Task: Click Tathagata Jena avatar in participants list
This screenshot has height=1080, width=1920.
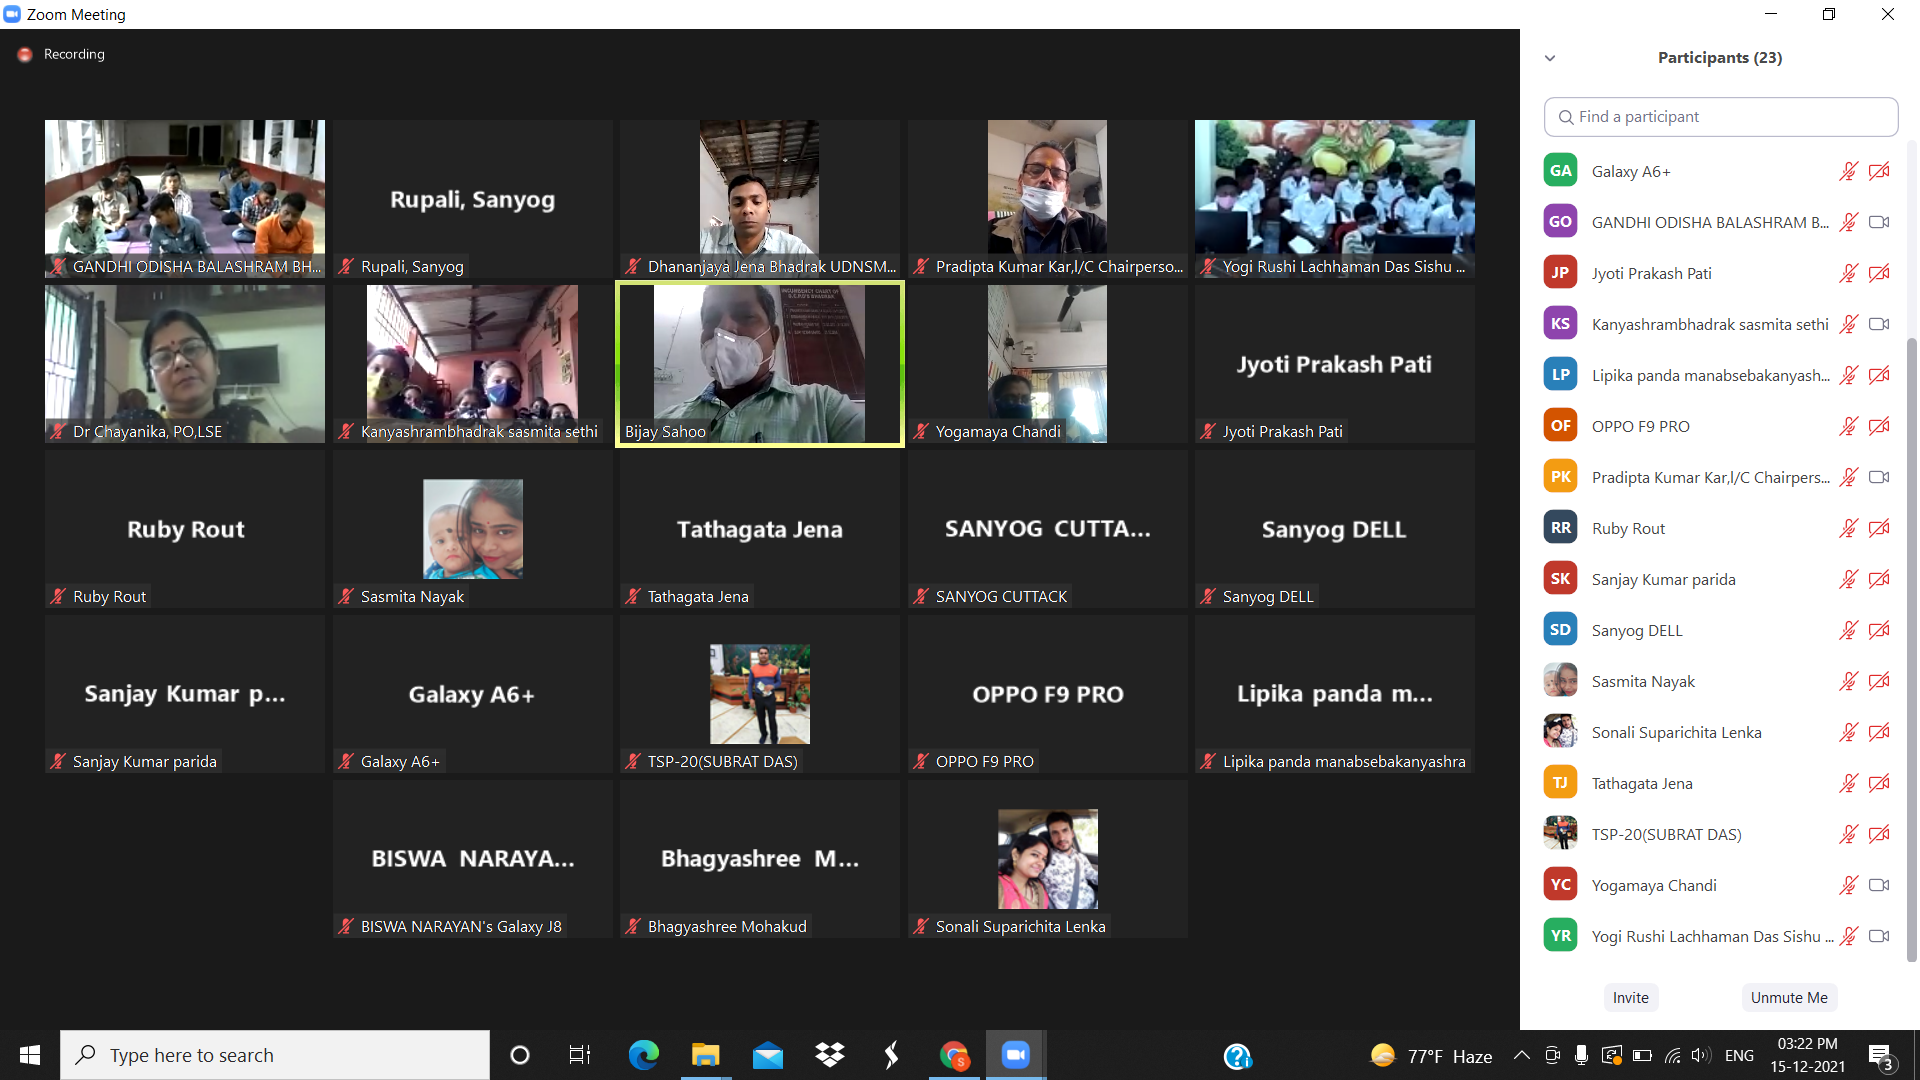Action: (1560, 783)
